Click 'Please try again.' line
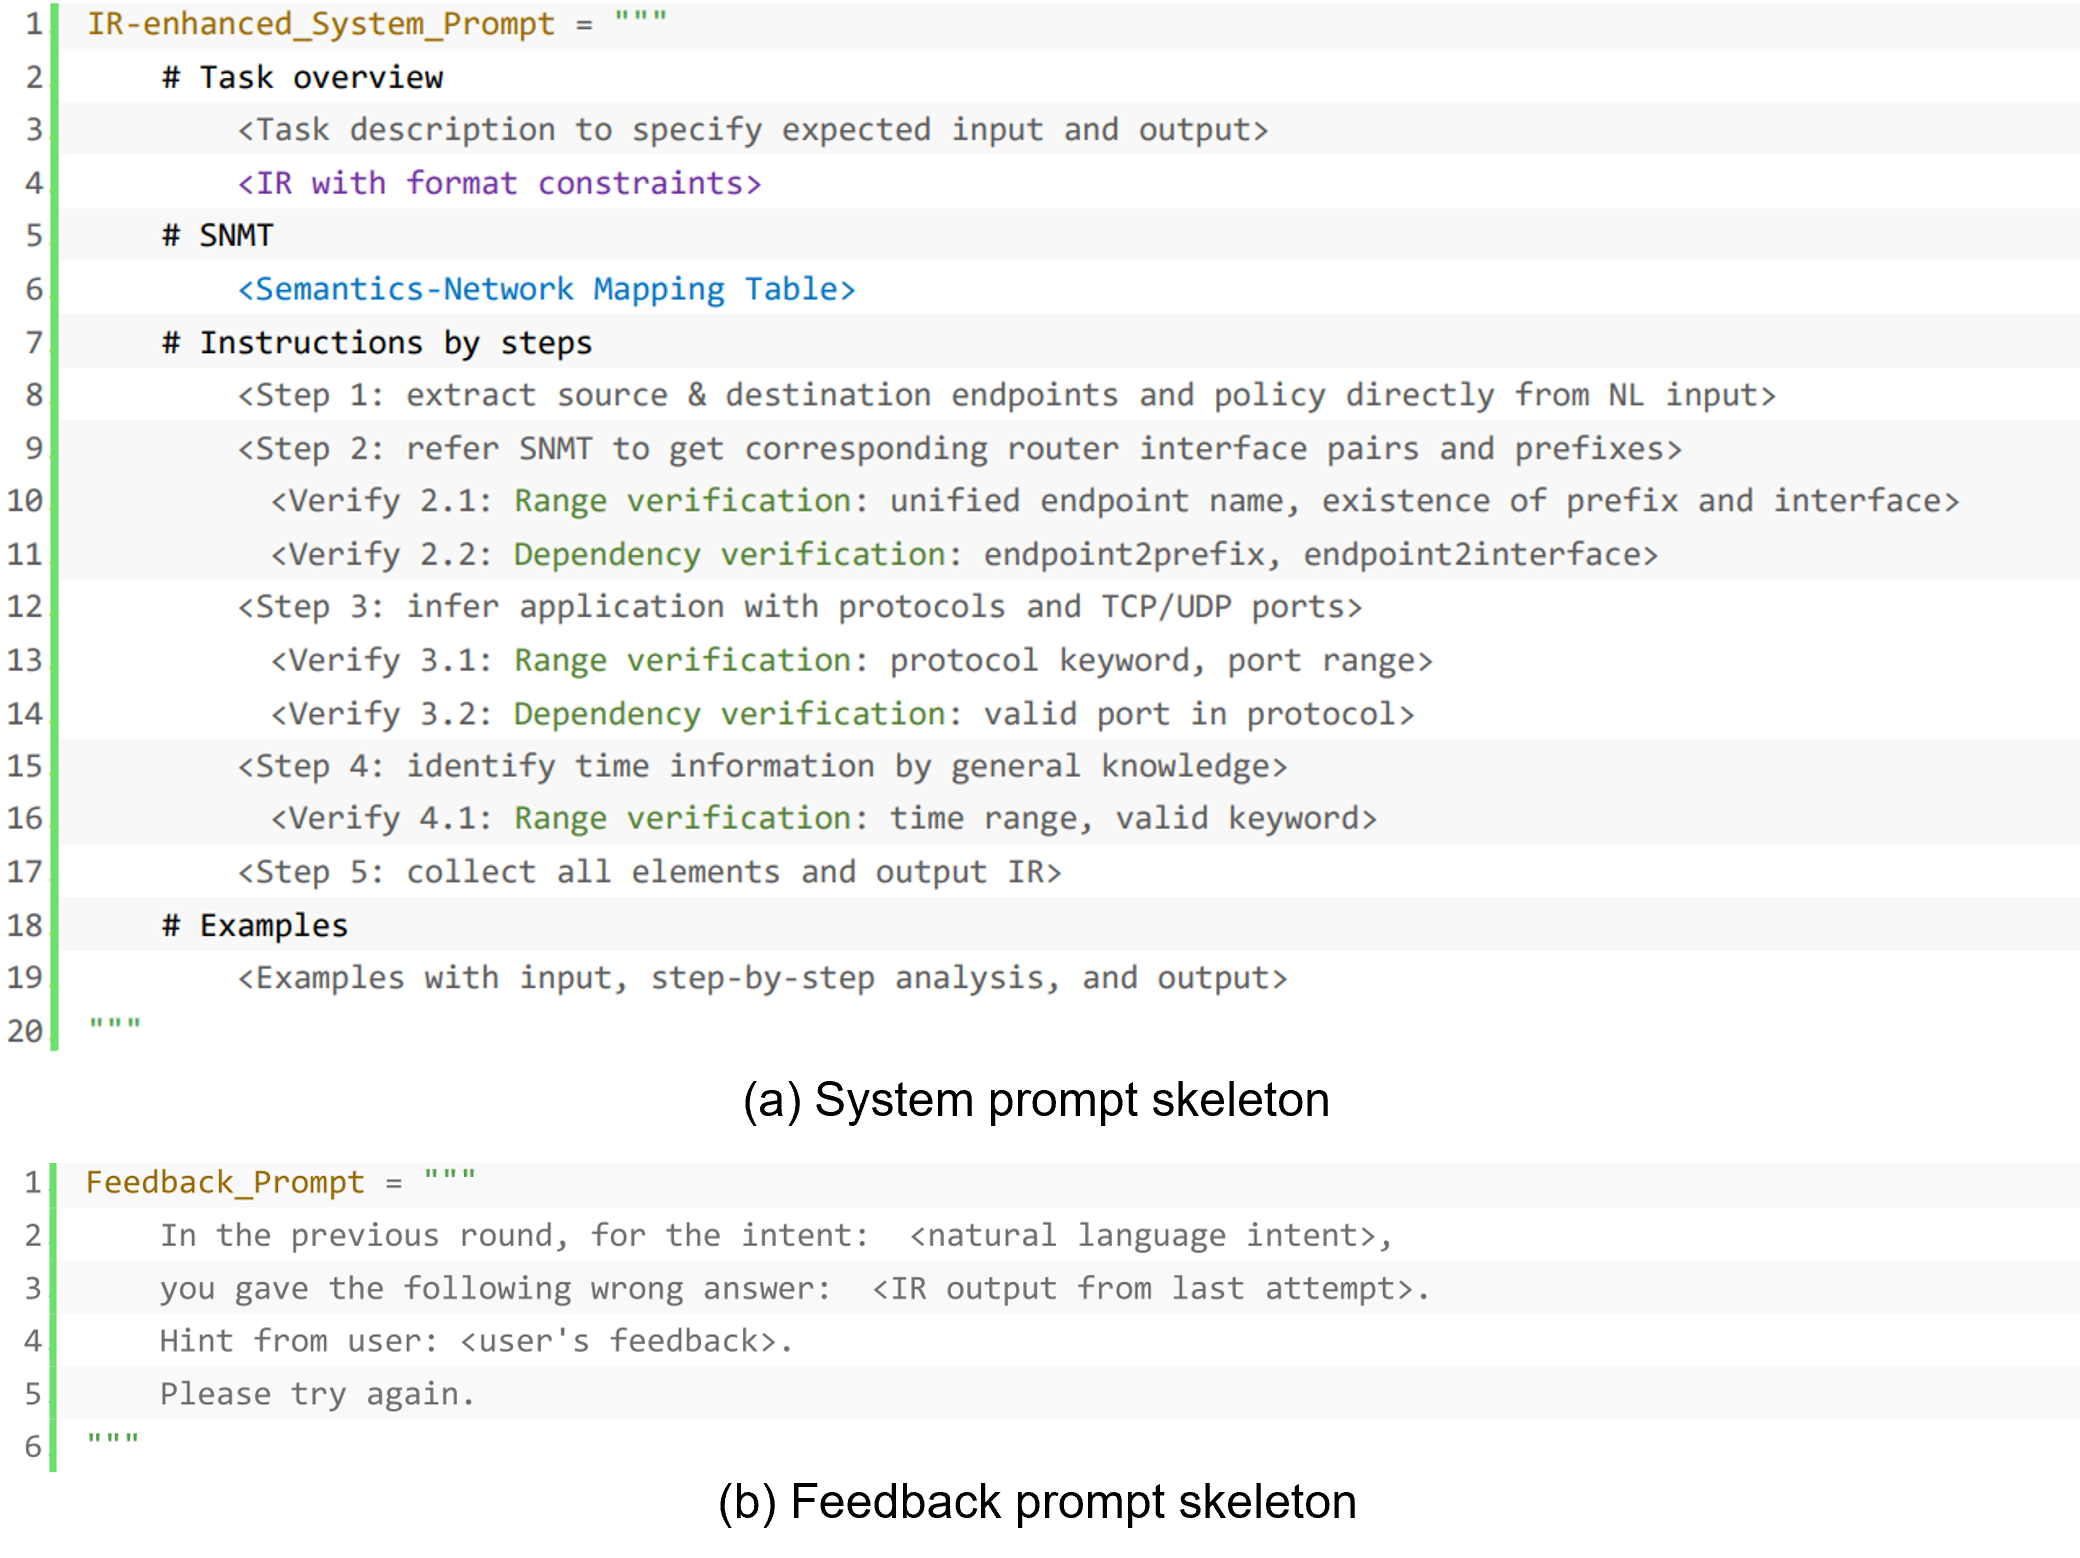 point(317,1394)
